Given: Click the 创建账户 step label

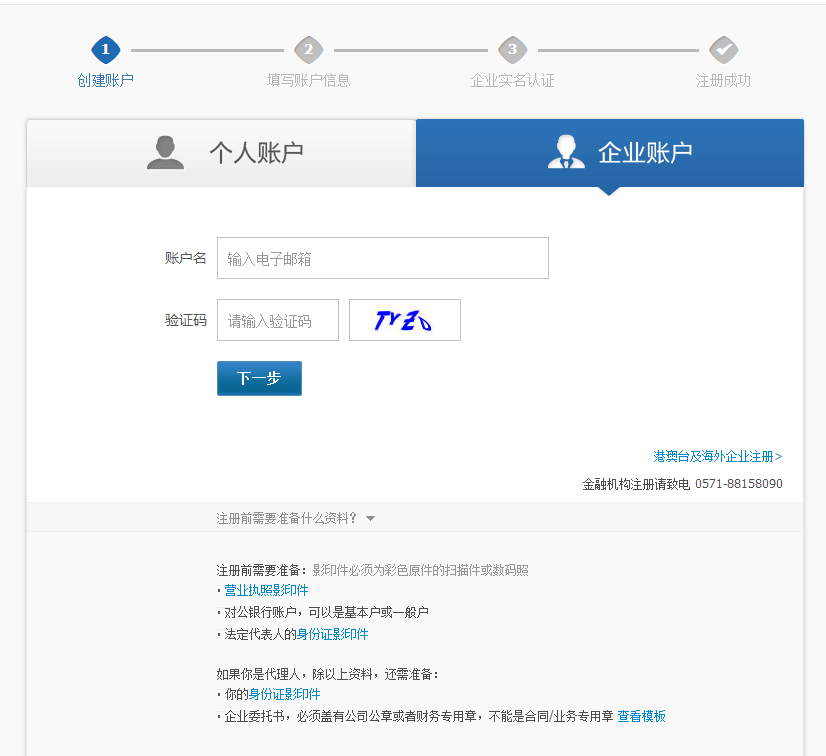Looking at the screenshot, I should coord(106,78).
